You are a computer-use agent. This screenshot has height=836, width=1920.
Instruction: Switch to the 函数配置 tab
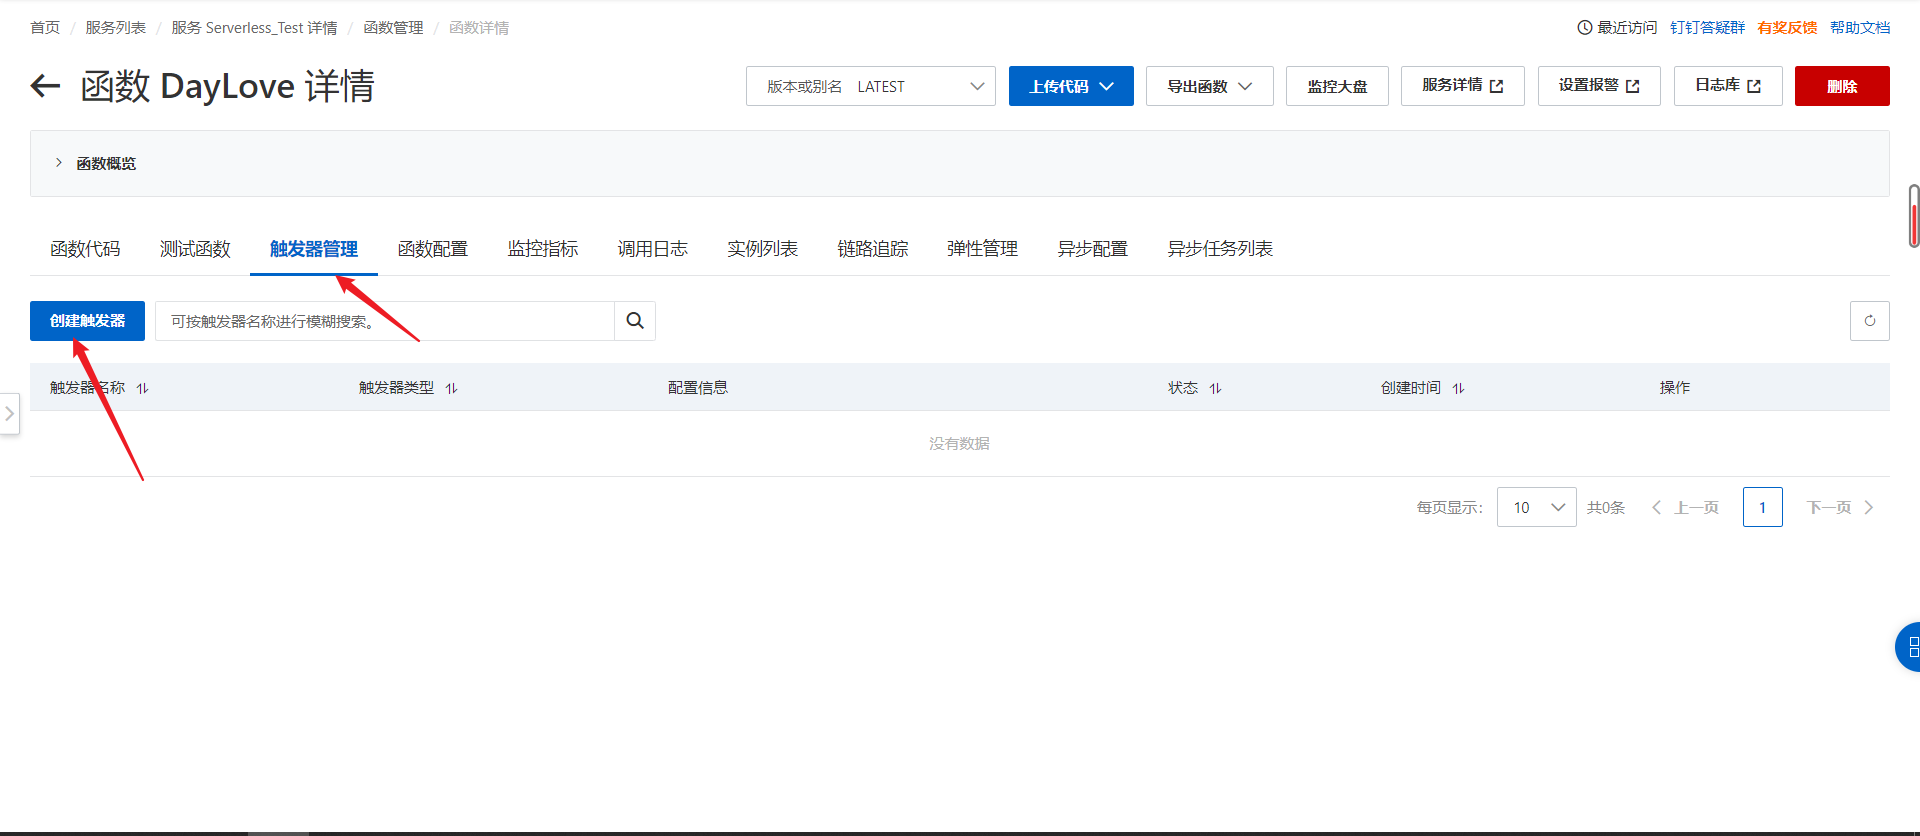coord(432,249)
